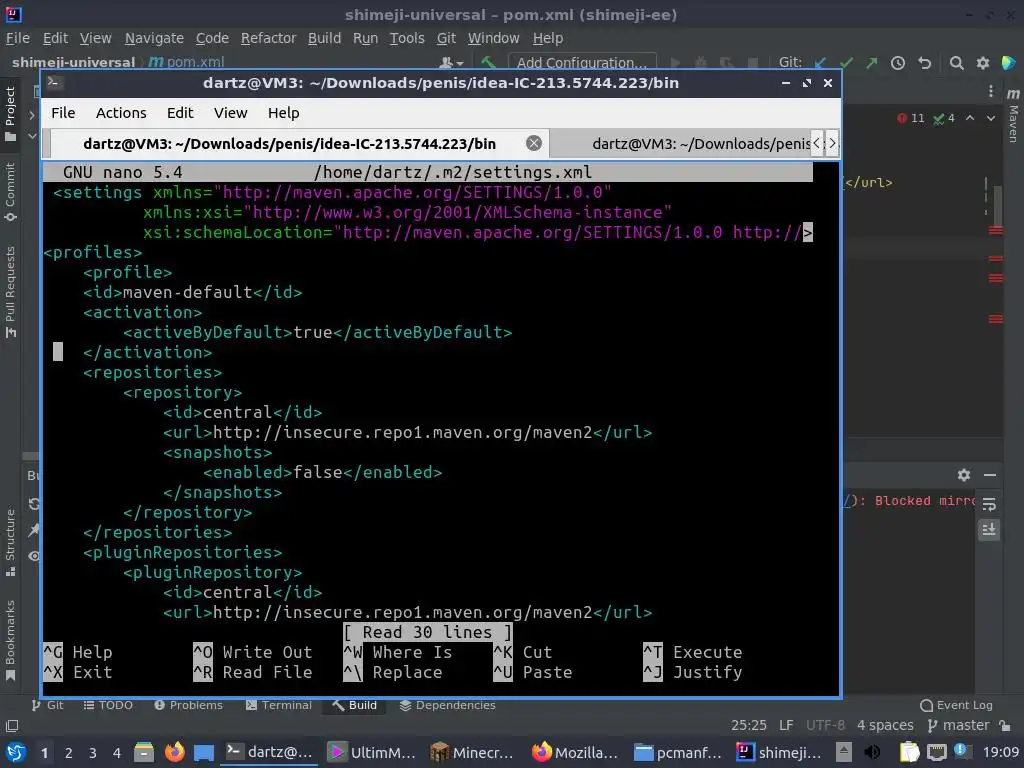The height and width of the screenshot is (768, 1024).
Task: Click the Git commit checkmark icon
Action: pyautogui.click(x=846, y=63)
